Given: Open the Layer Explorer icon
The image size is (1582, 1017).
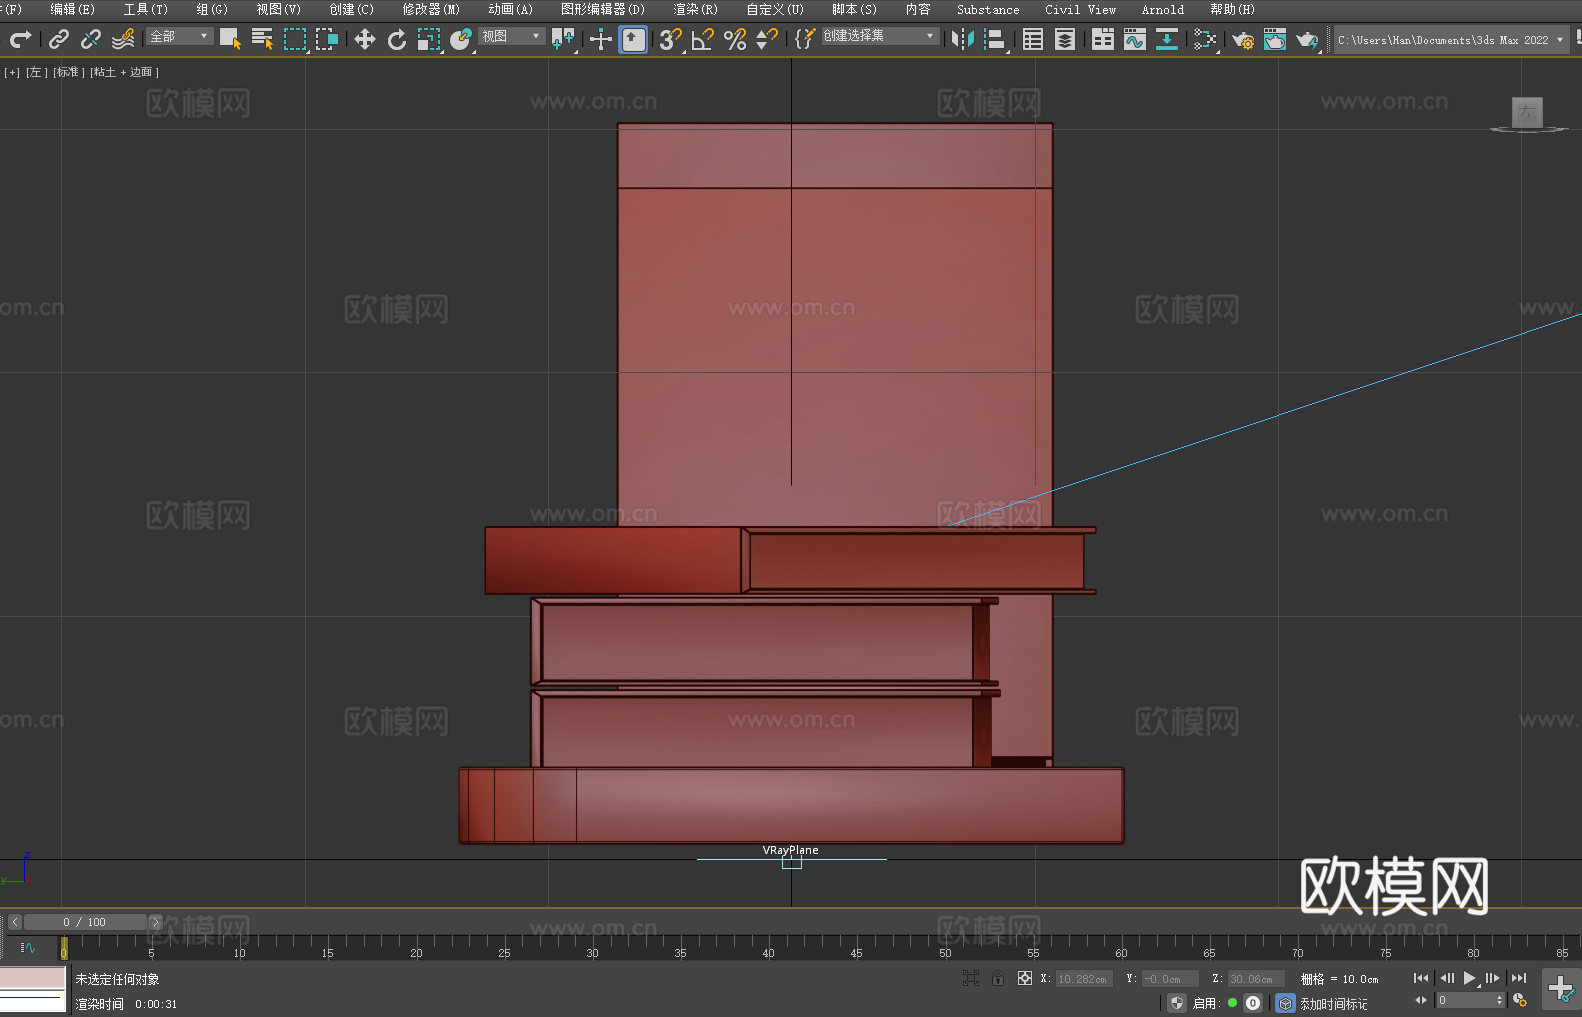Looking at the screenshot, I should (x=1065, y=39).
